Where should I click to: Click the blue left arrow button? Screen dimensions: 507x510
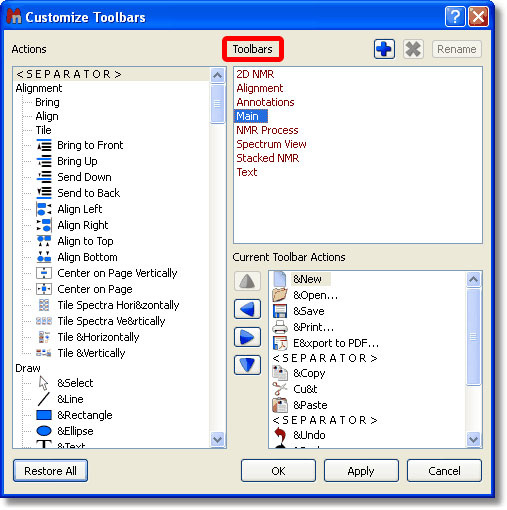pos(247,309)
